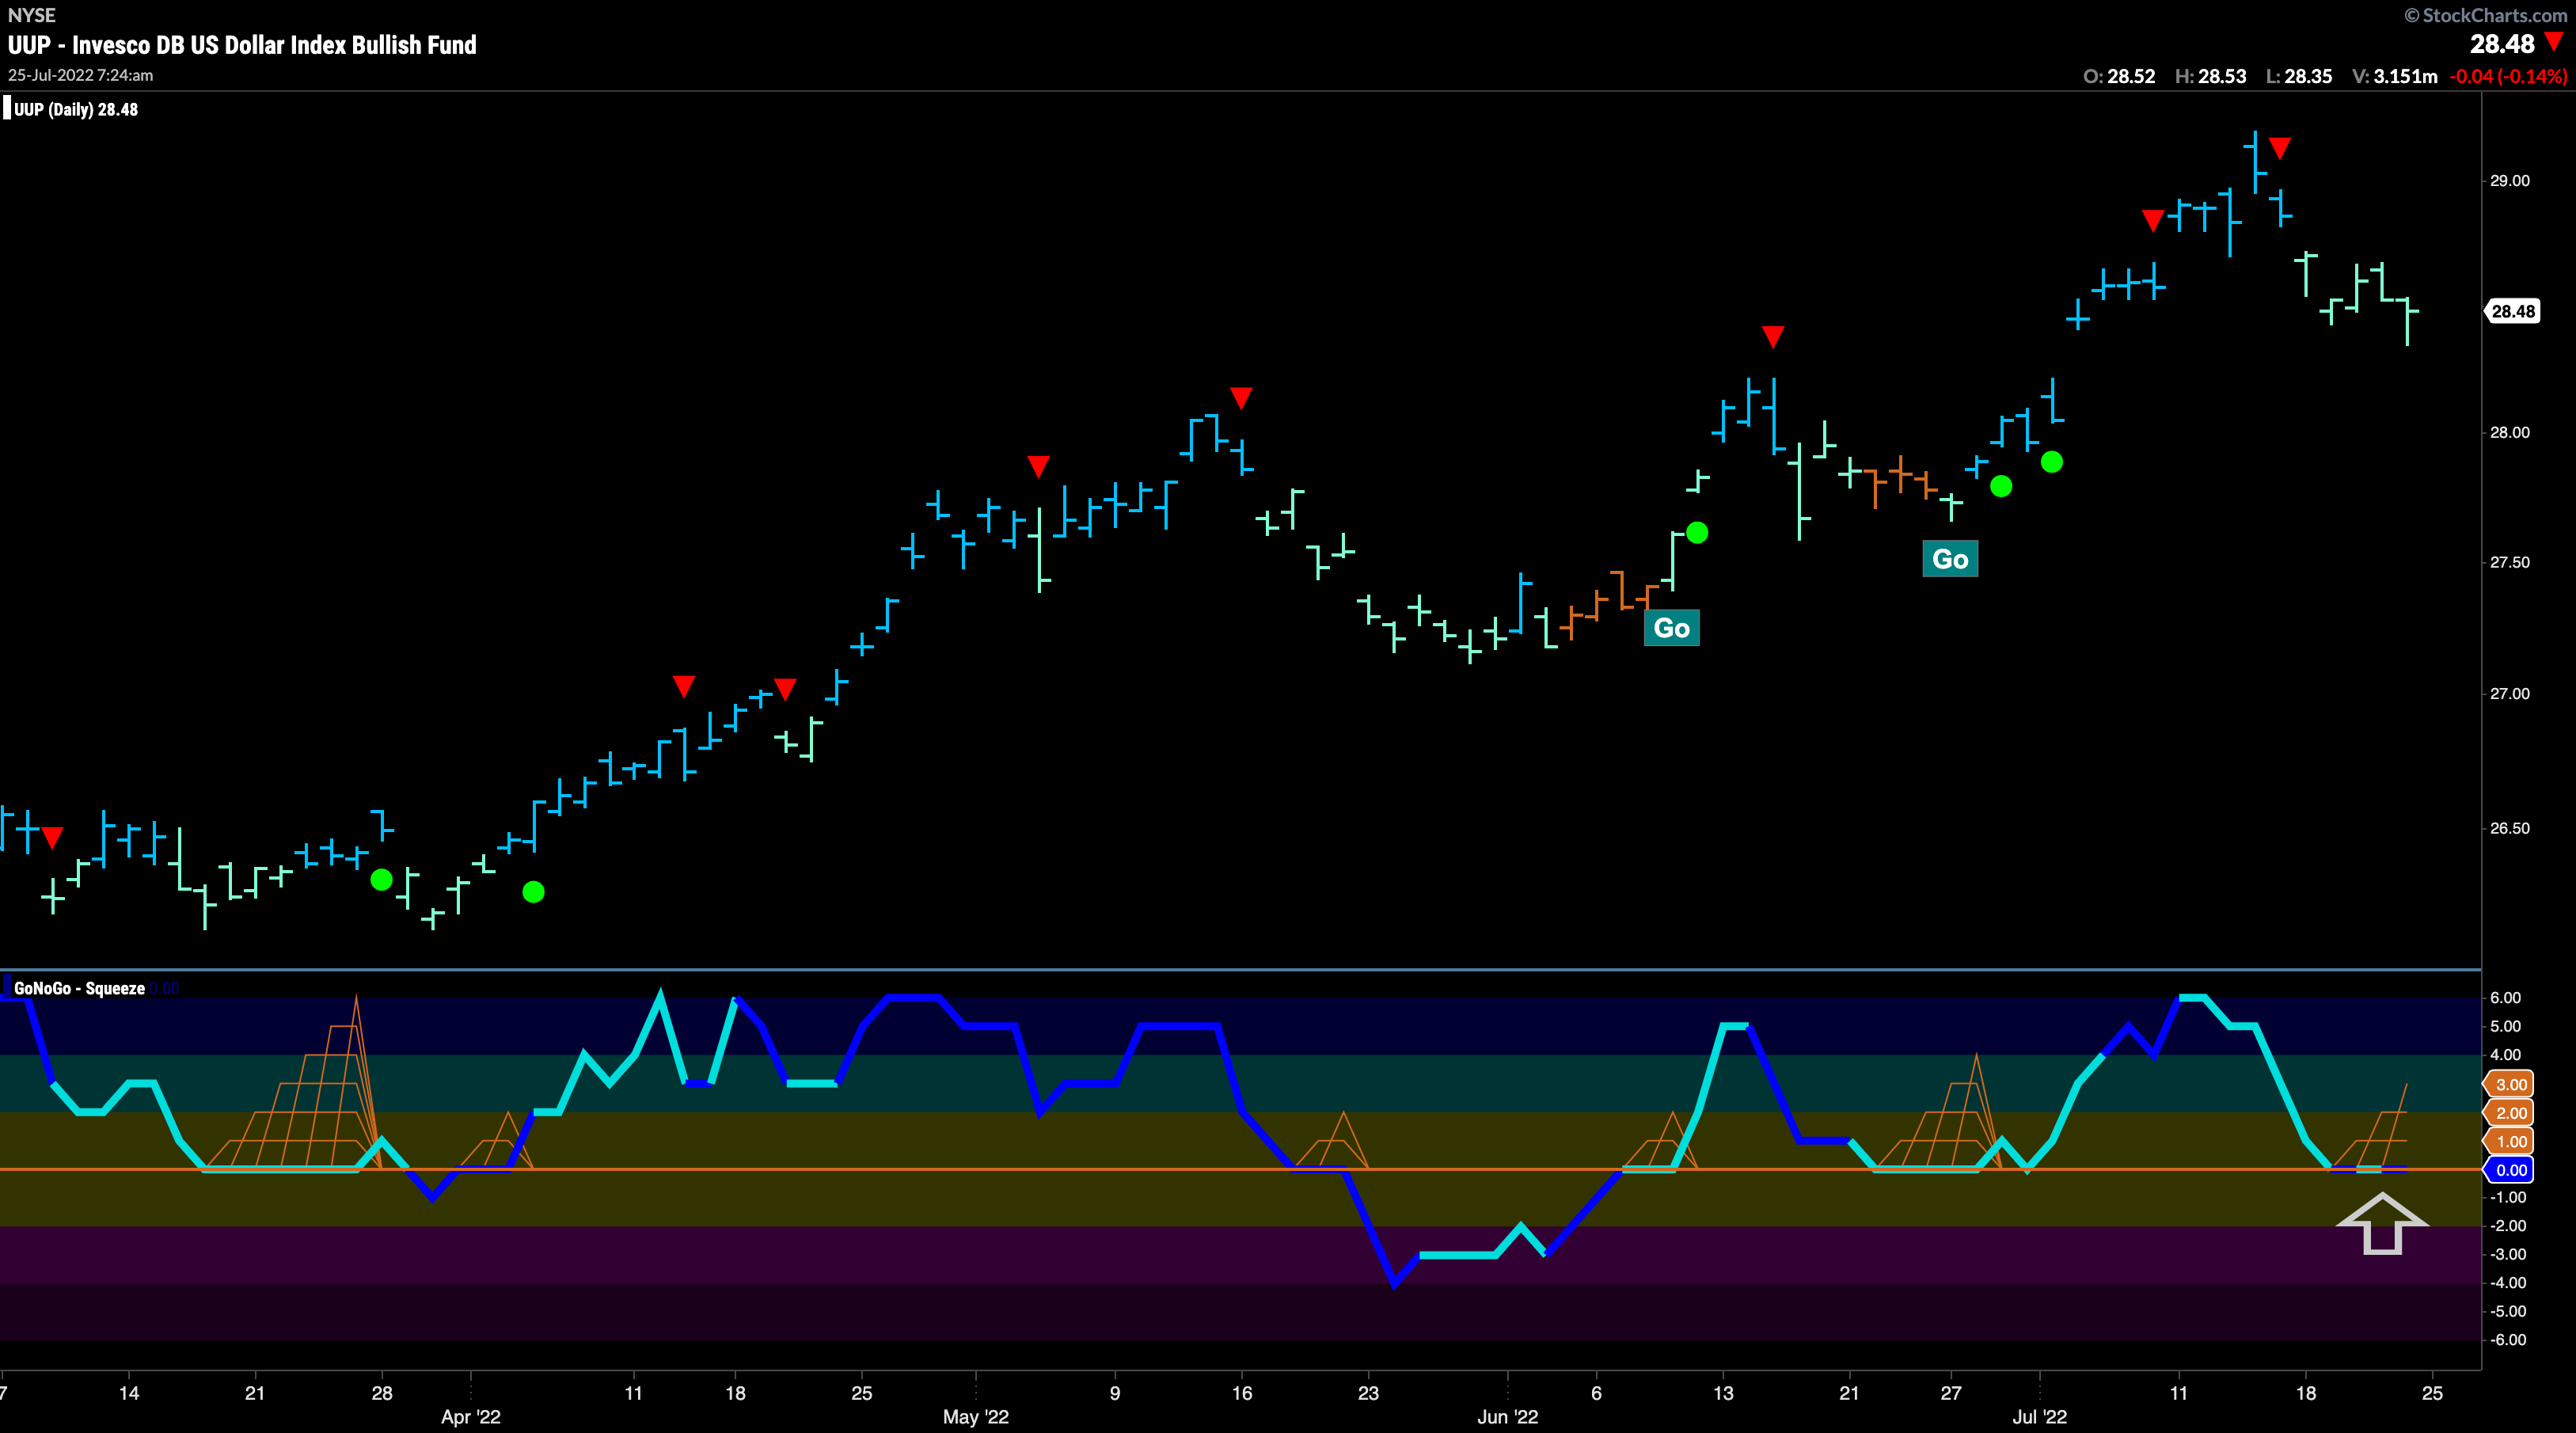
Task: Click the 'GoNoGo - Squeeze' indicator label
Action: (x=79, y=988)
